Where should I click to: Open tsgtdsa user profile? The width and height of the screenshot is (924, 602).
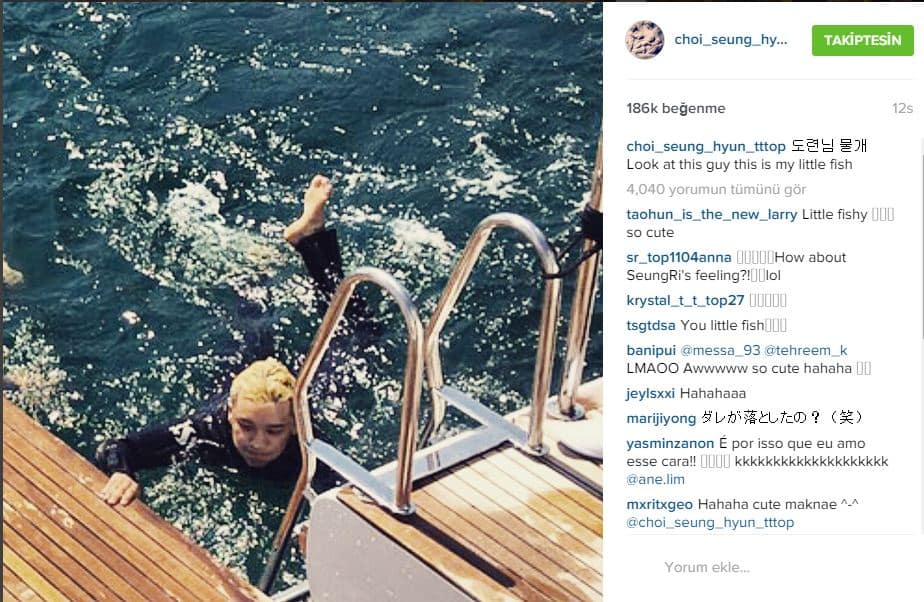(651, 325)
